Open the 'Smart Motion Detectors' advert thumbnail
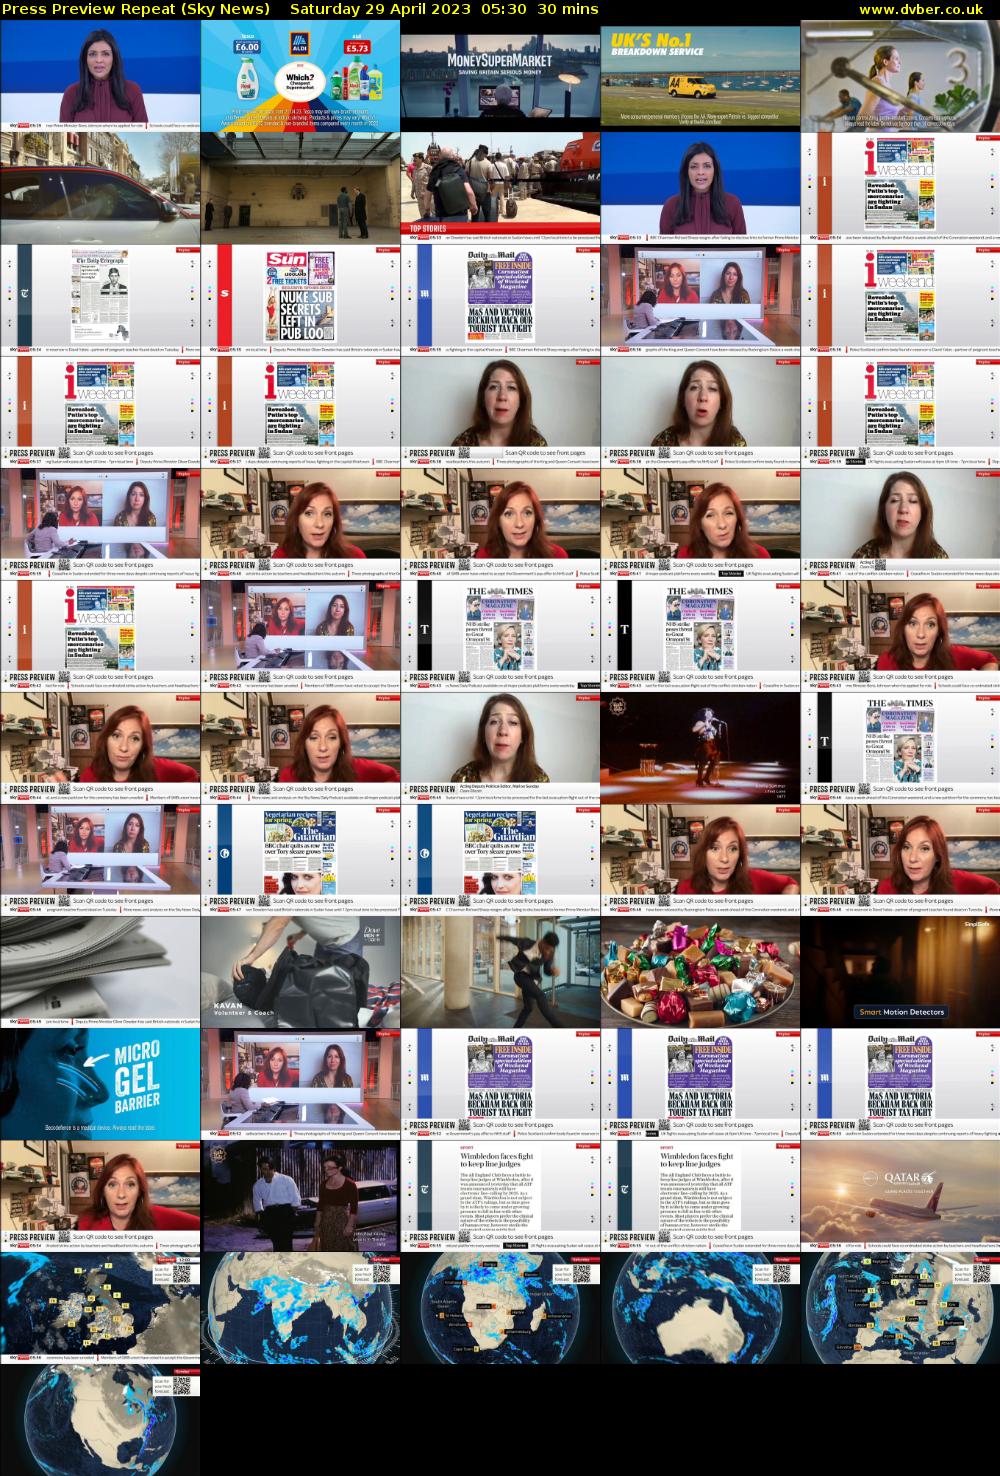The image size is (1000, 1476). click(x=900, y=973)
